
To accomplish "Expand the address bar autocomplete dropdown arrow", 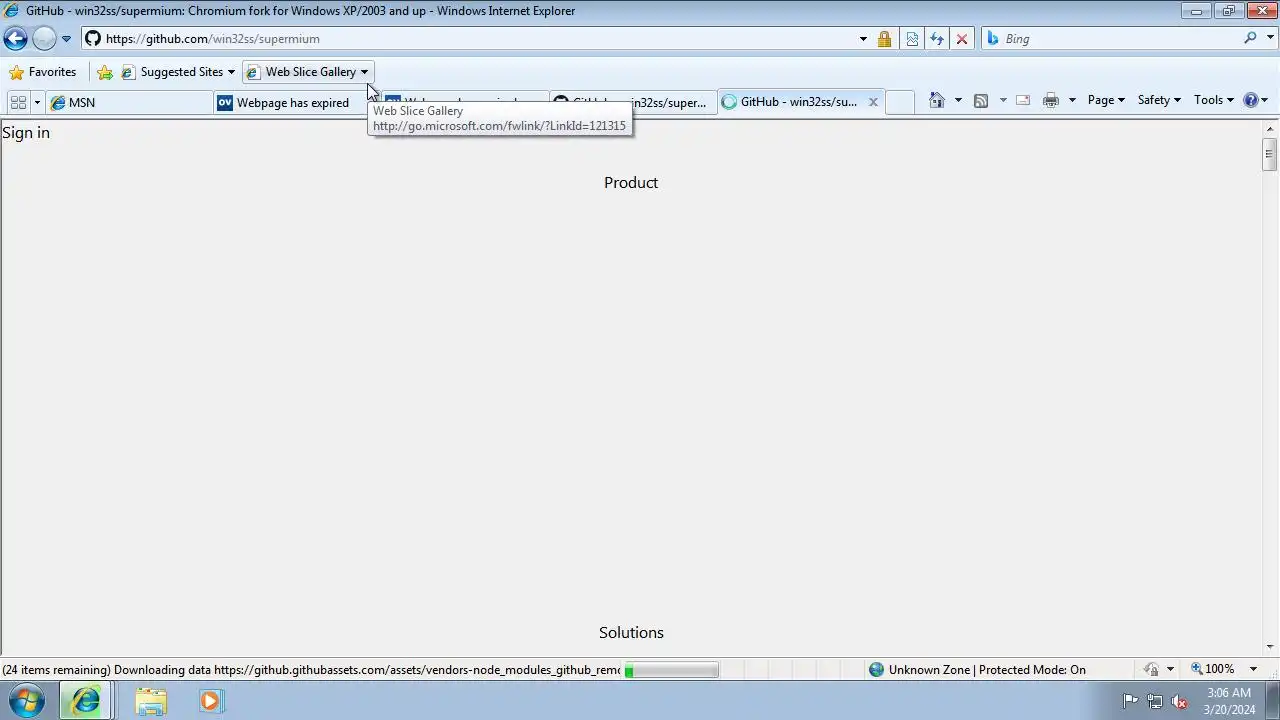I will (x=863, y=39).
